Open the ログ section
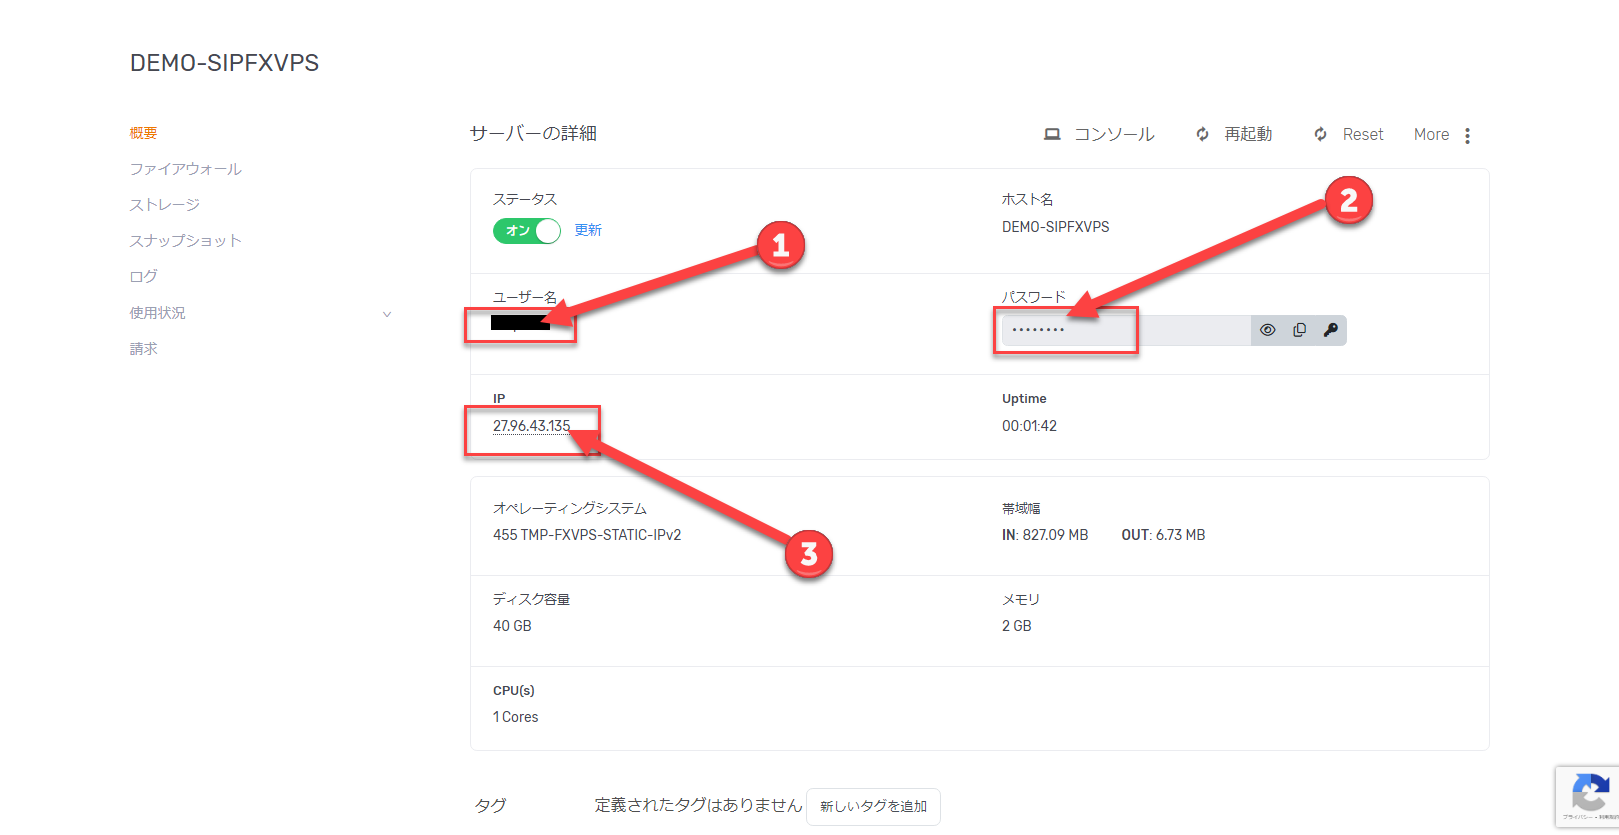1619x835 pixels. coord(143,277)
